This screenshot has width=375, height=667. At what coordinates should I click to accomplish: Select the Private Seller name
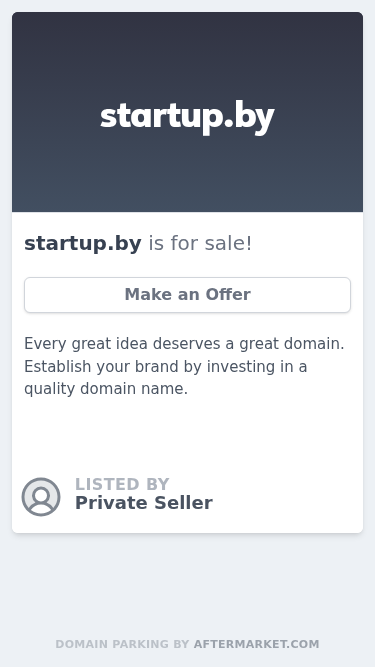pyautogui.click(x=144, y=503)
